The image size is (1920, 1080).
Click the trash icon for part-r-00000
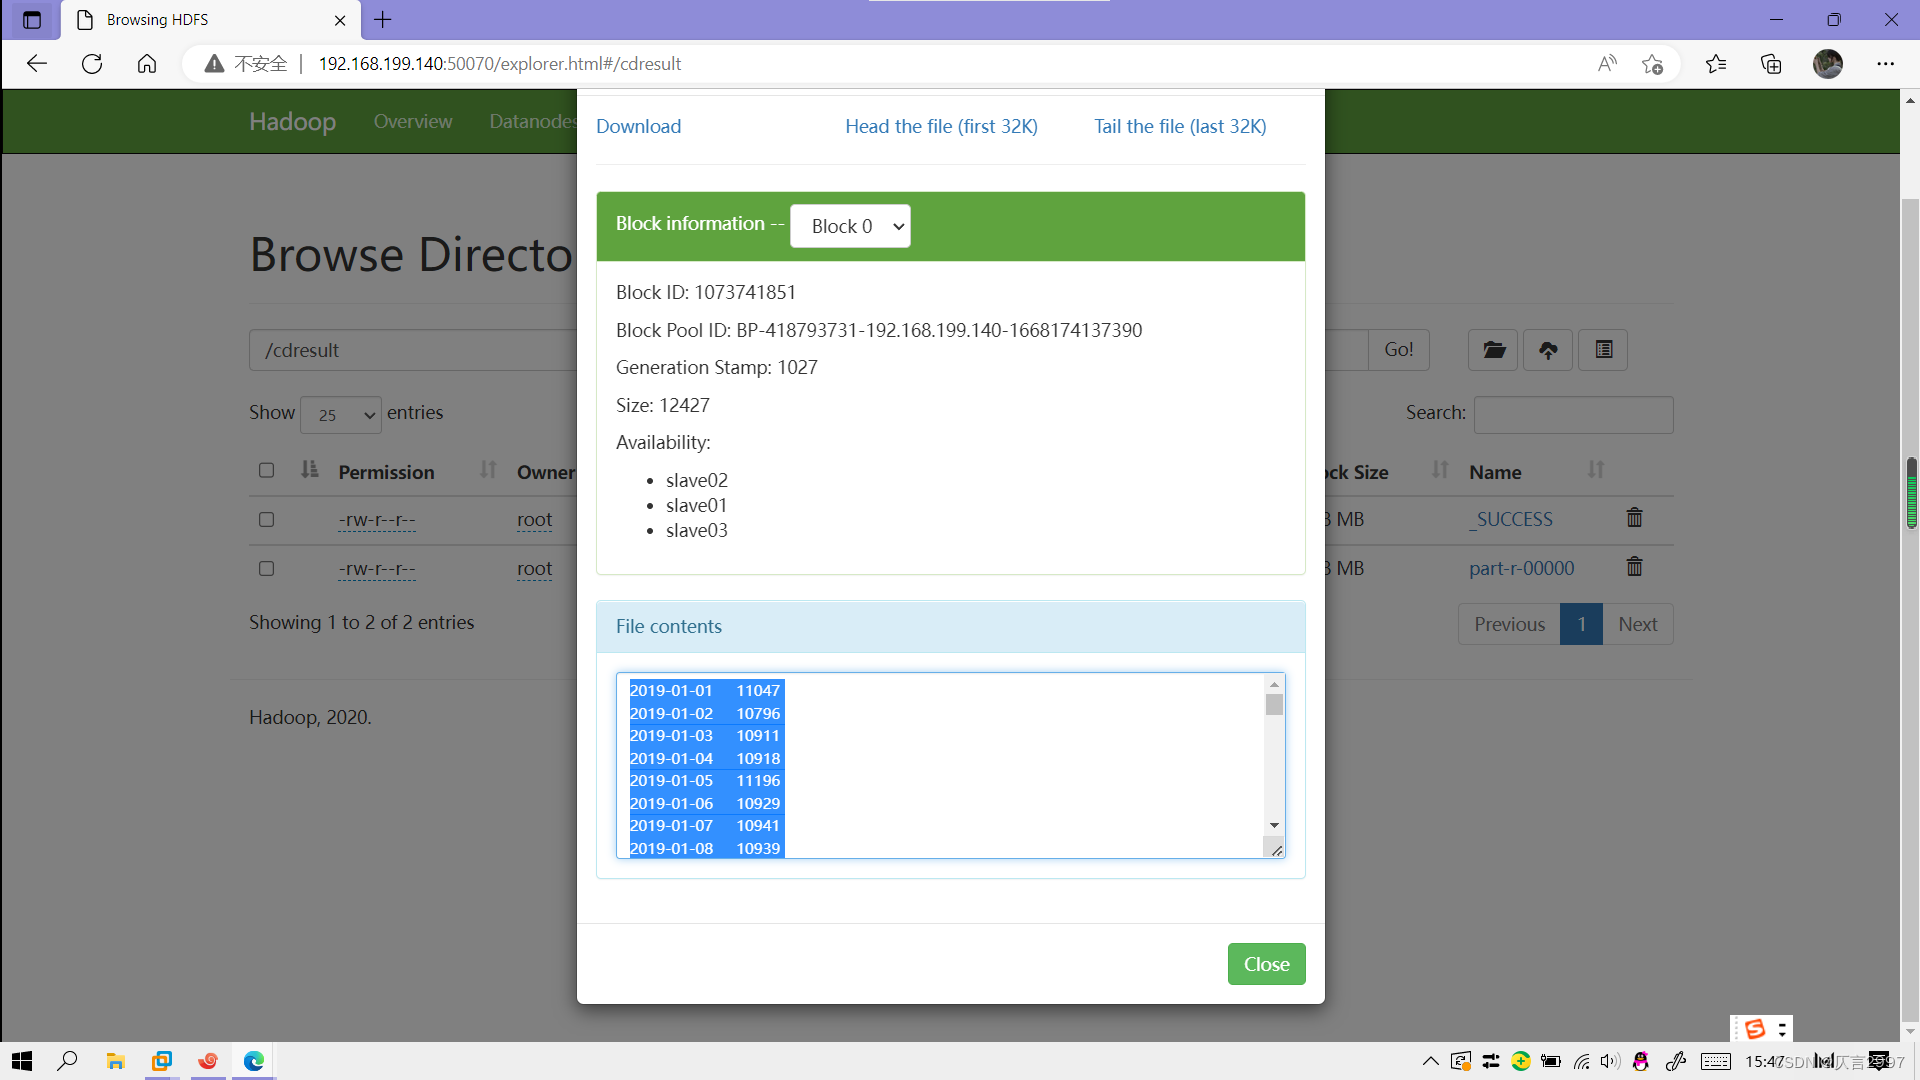click(x=1634, y=567)
